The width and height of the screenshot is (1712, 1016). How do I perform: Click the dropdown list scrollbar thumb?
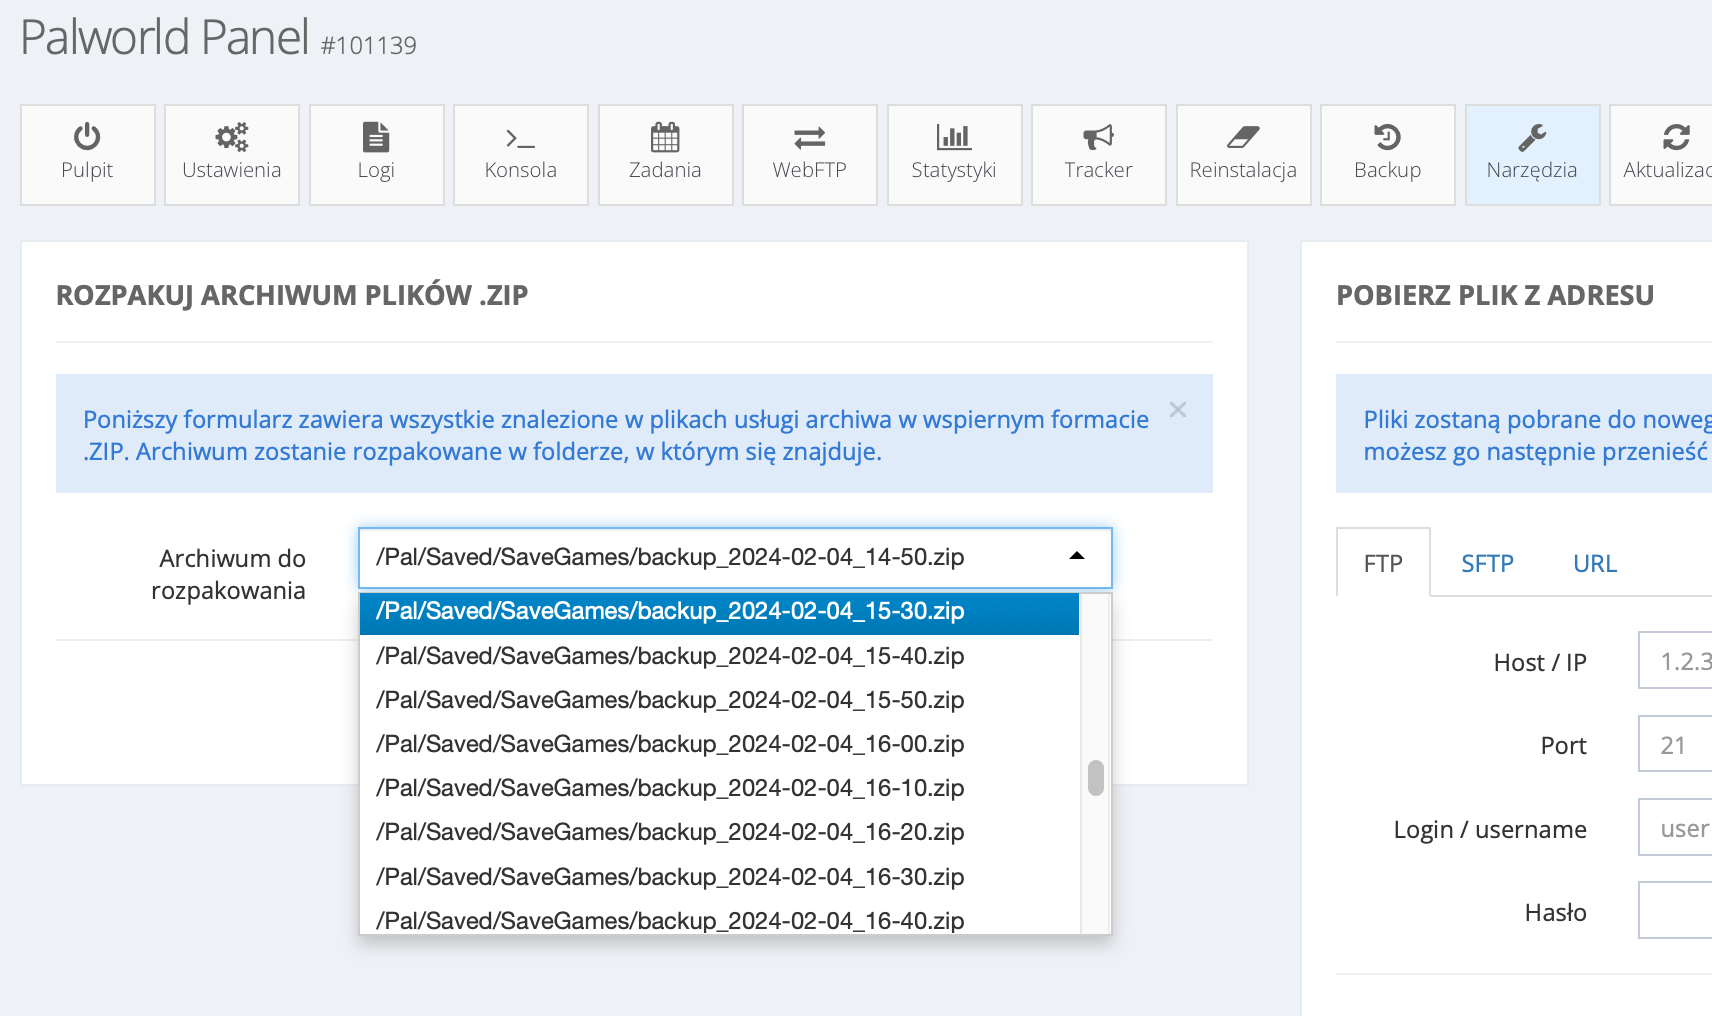pyautogui.click(x=1096, y=778)
